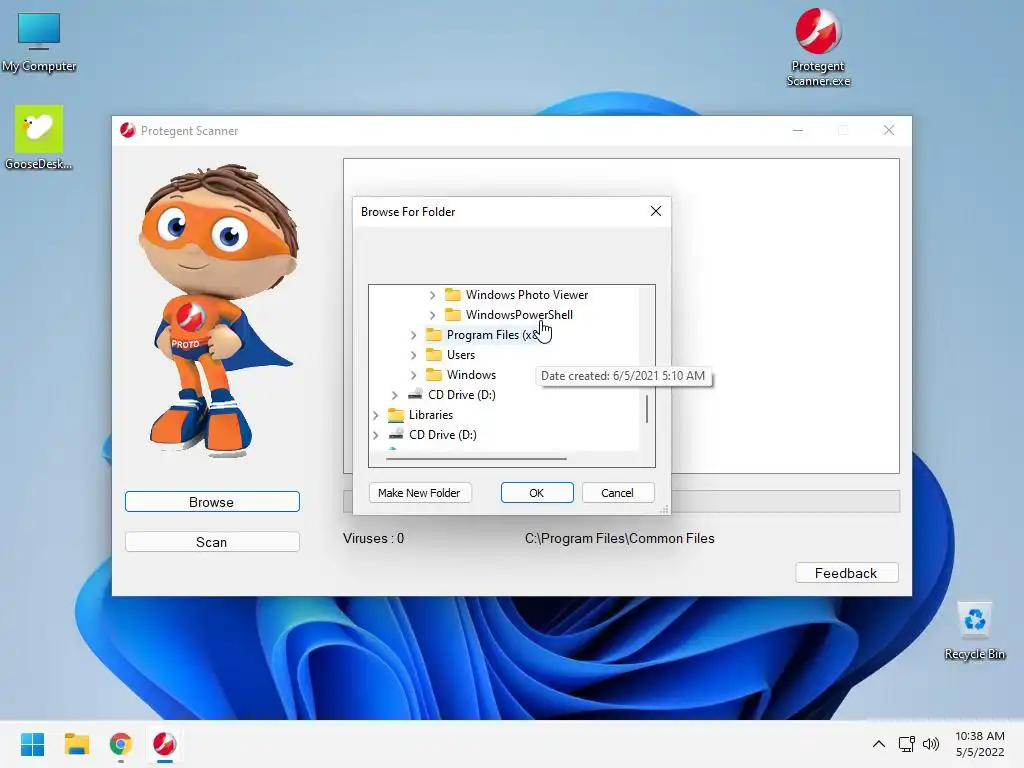
Task: Expand the Users folder node
Action: tap(413, 355)
